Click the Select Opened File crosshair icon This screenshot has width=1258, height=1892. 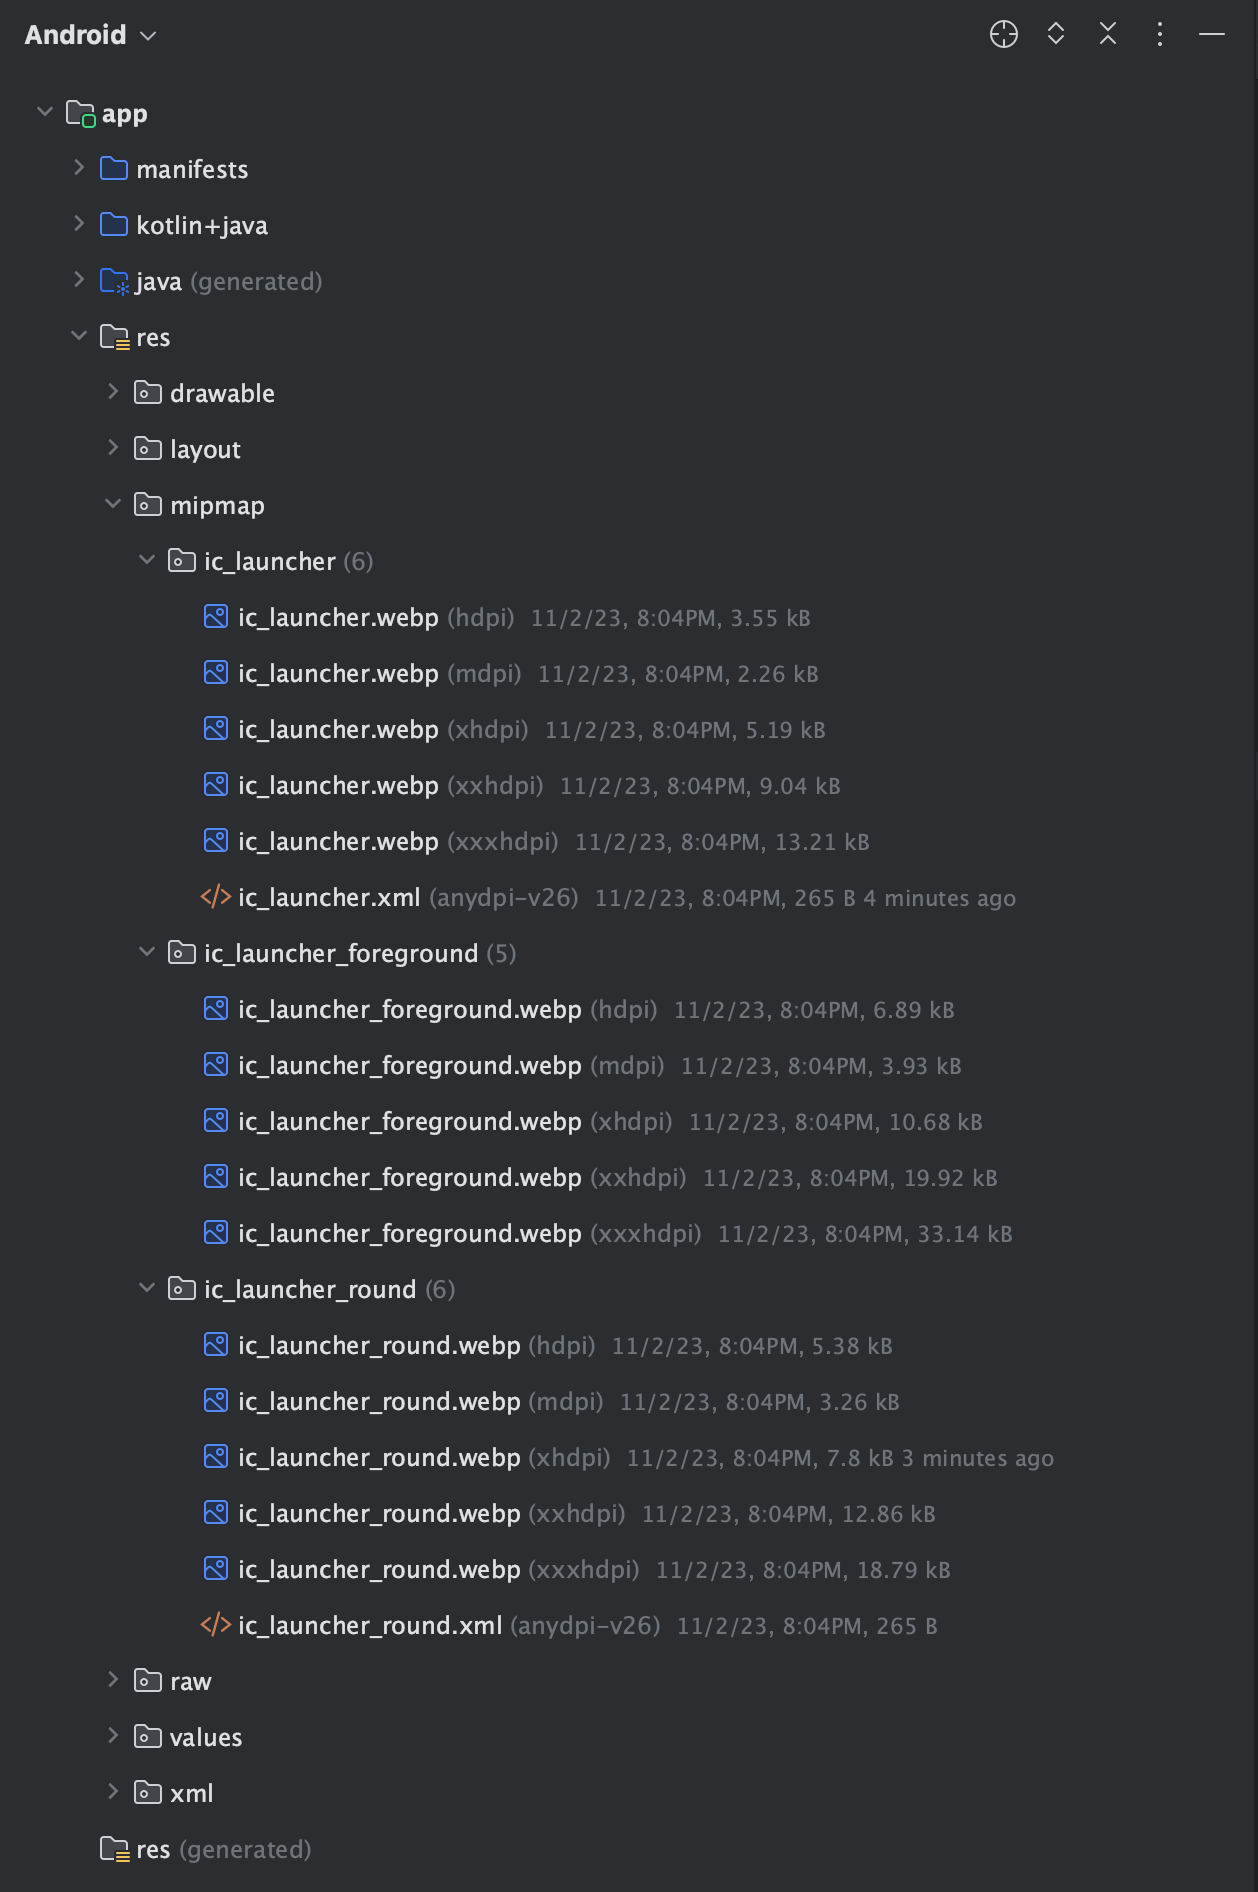pyautogui.click(x=1004, y=34)
